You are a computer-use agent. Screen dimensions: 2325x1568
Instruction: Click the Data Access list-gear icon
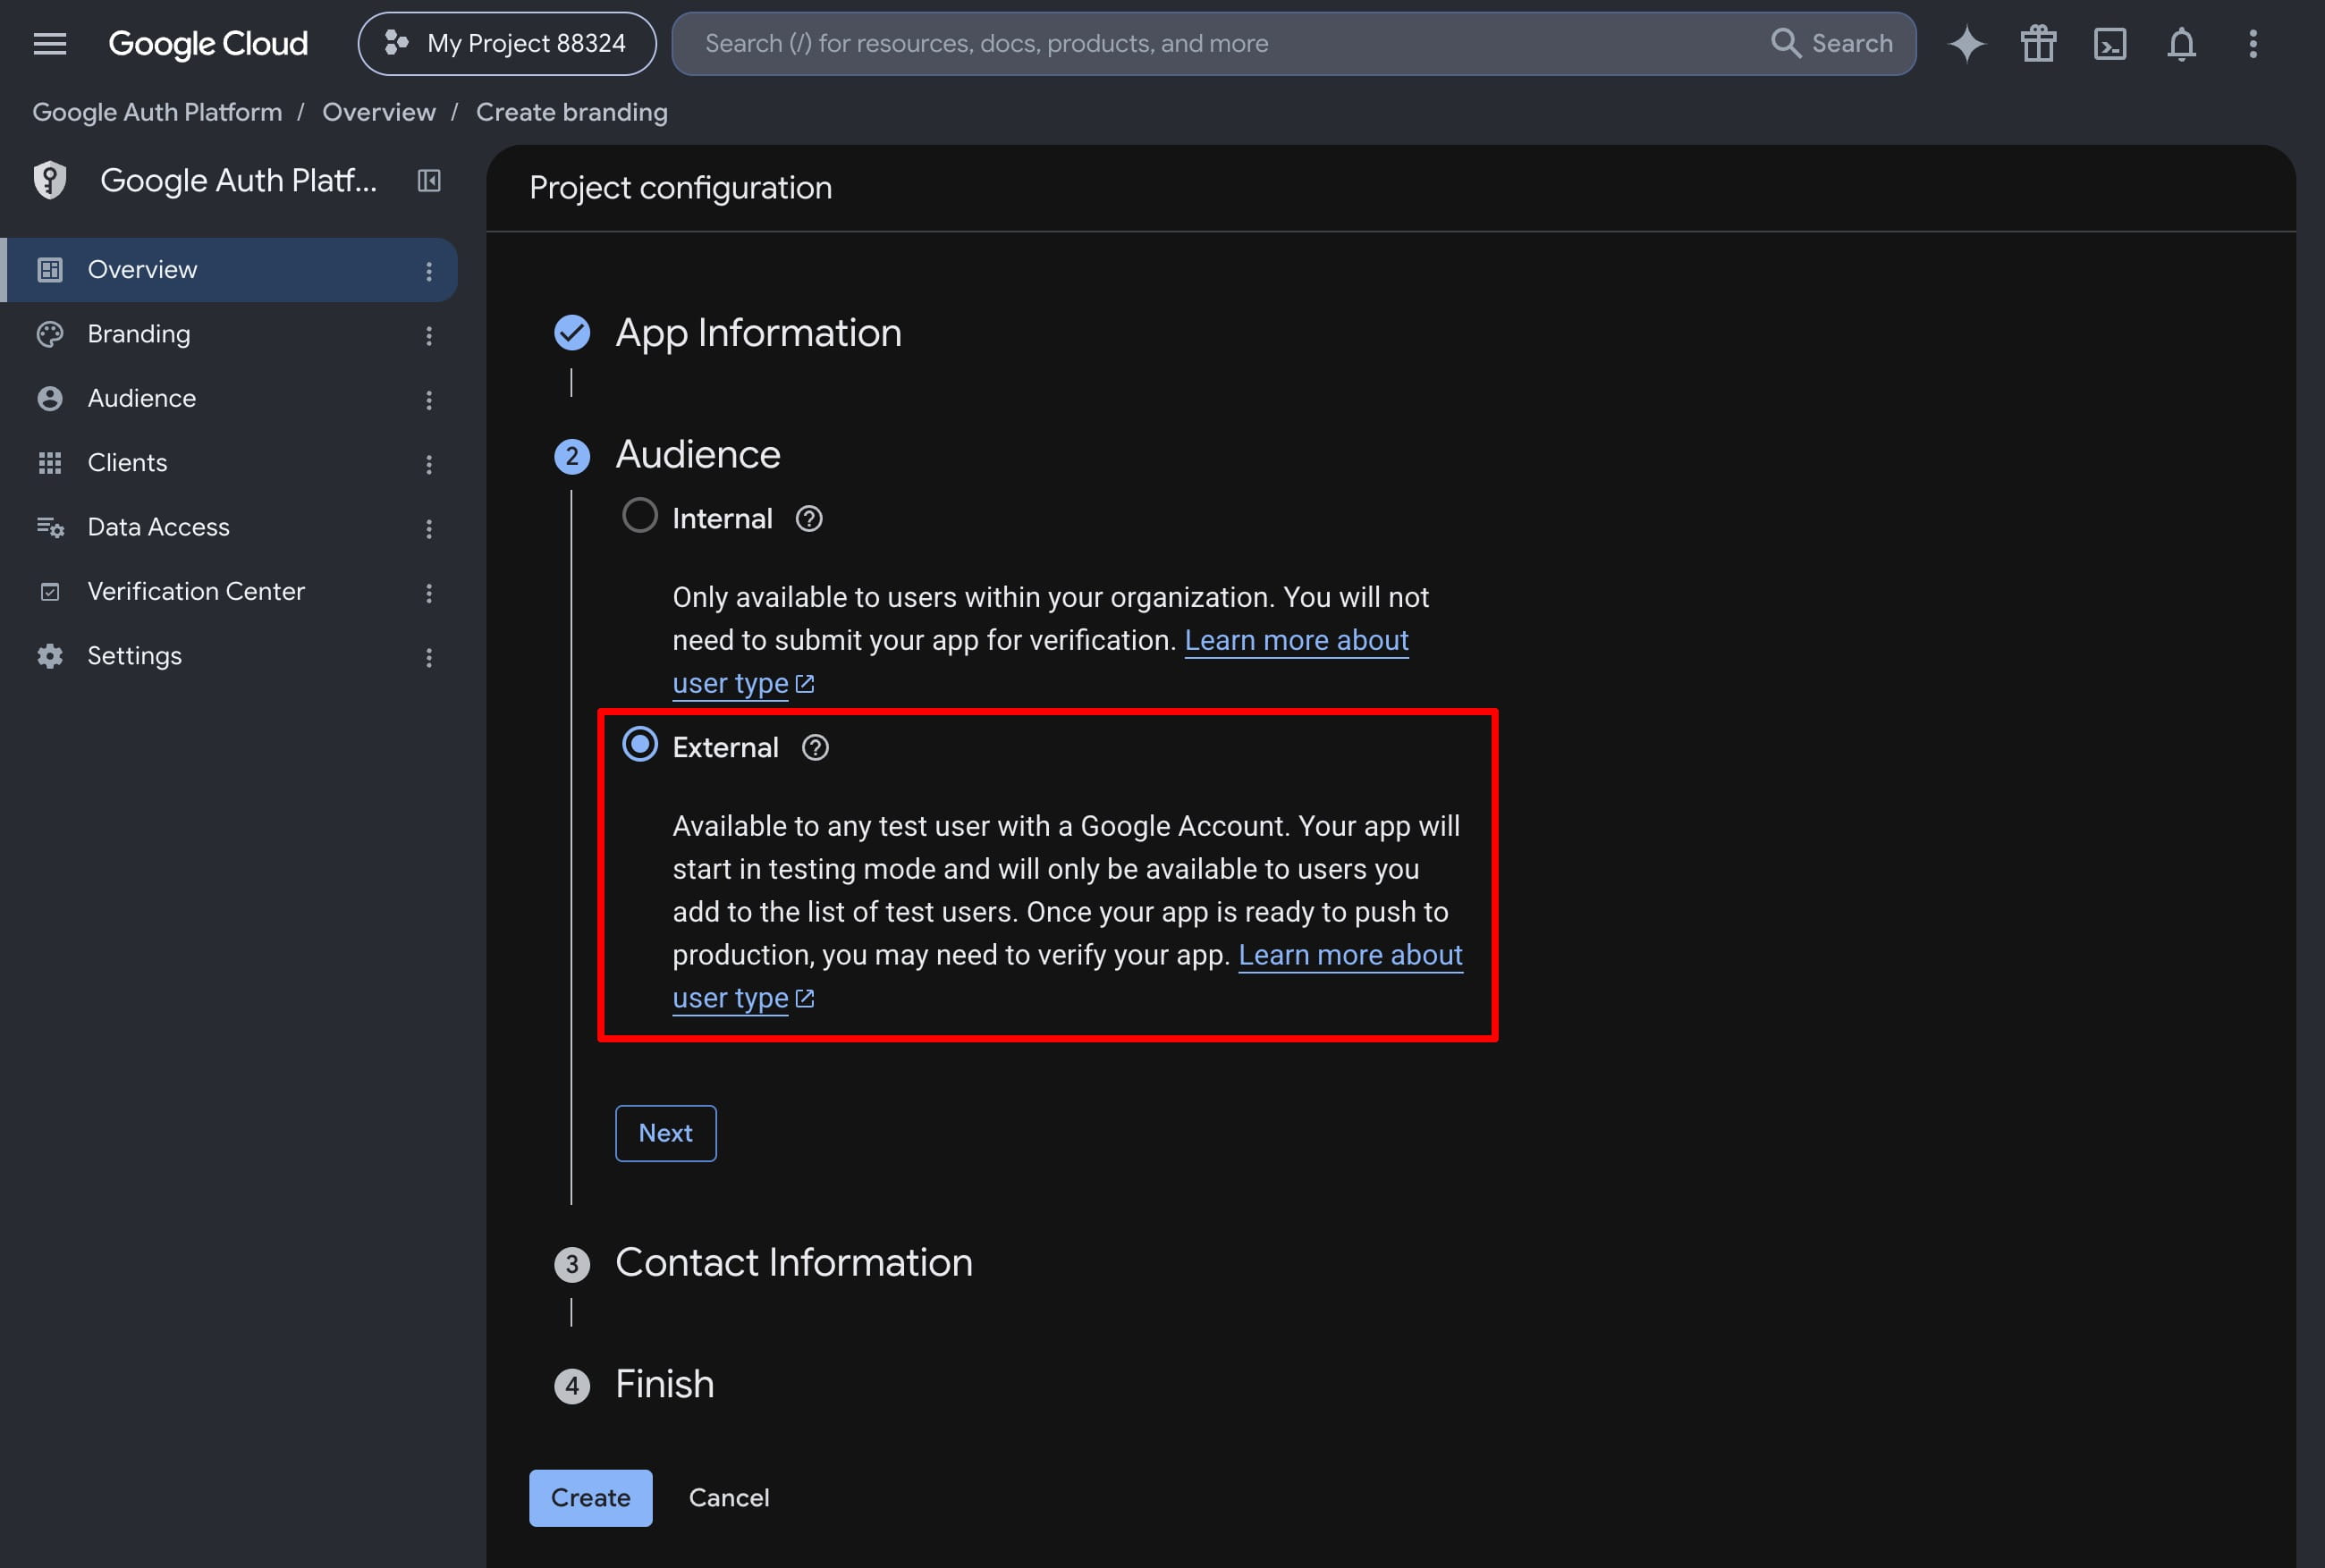(x=50, y=527)
